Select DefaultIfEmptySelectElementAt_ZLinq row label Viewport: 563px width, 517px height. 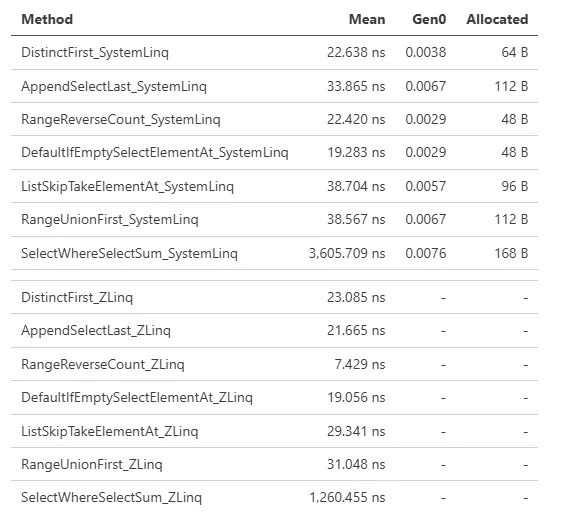click(x=137, y=398)
